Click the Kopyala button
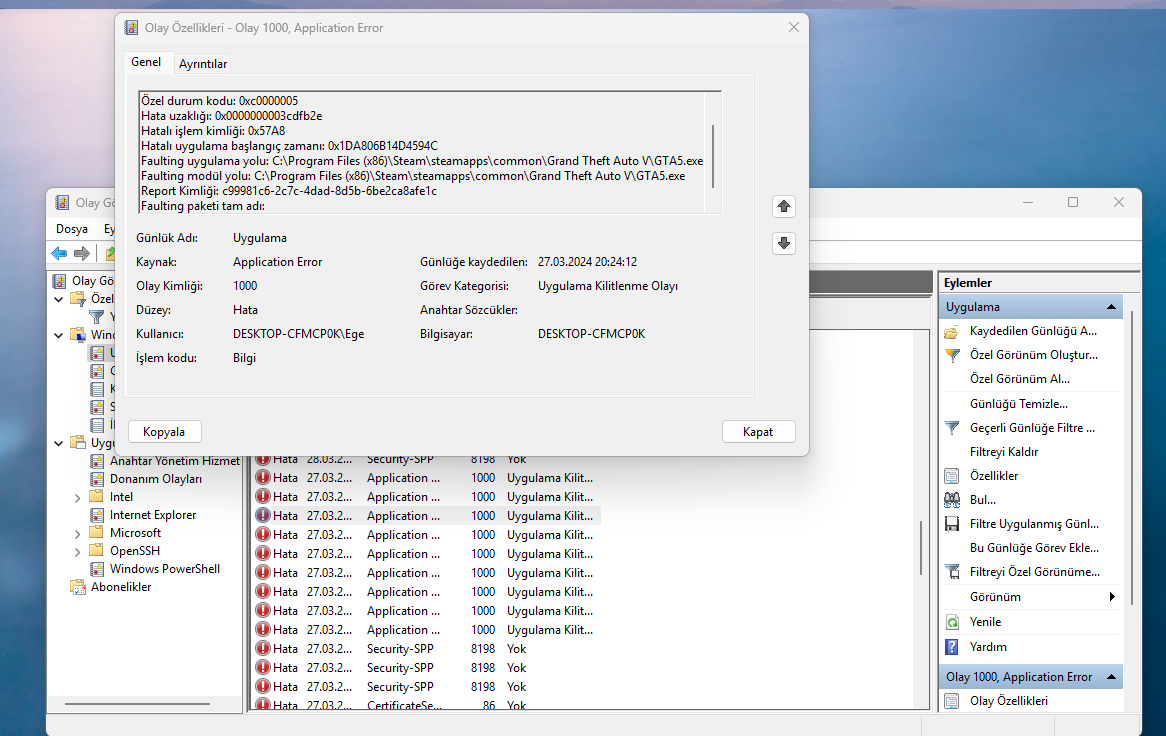1166x736 pixels. [164, 432]
